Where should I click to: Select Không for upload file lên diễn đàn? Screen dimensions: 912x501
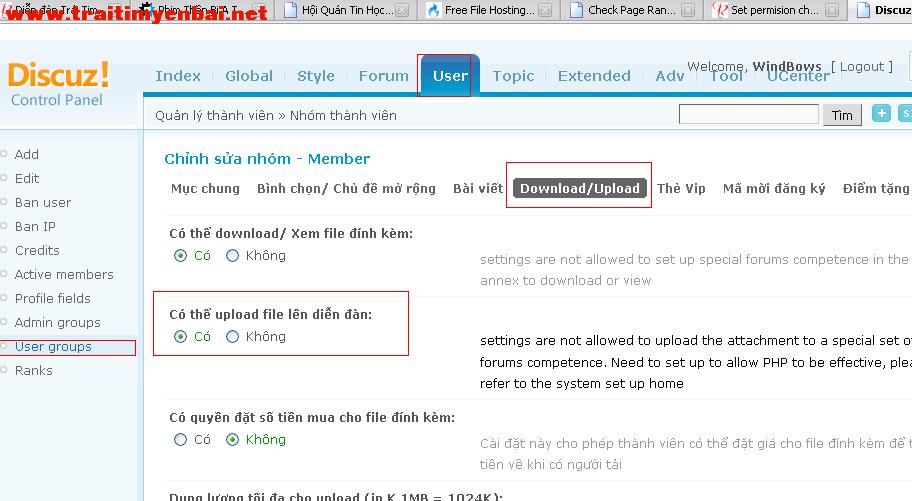[232, 336]
